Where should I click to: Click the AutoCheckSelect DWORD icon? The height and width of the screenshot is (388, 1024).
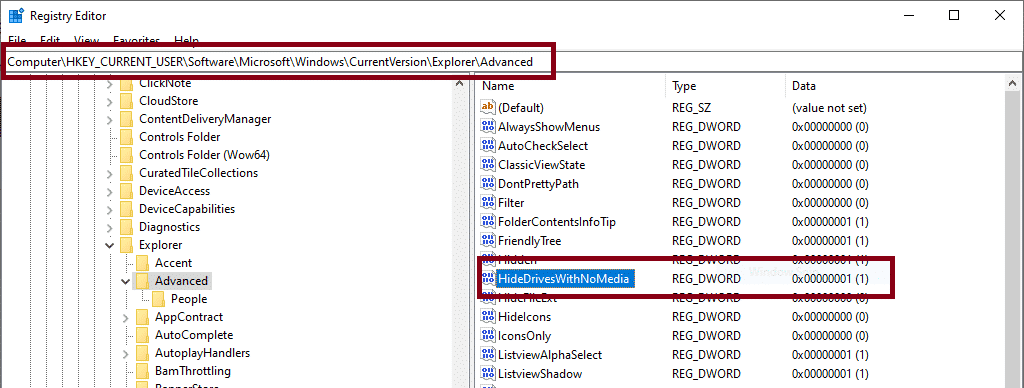pyautogui.click(x=488, y=145)
